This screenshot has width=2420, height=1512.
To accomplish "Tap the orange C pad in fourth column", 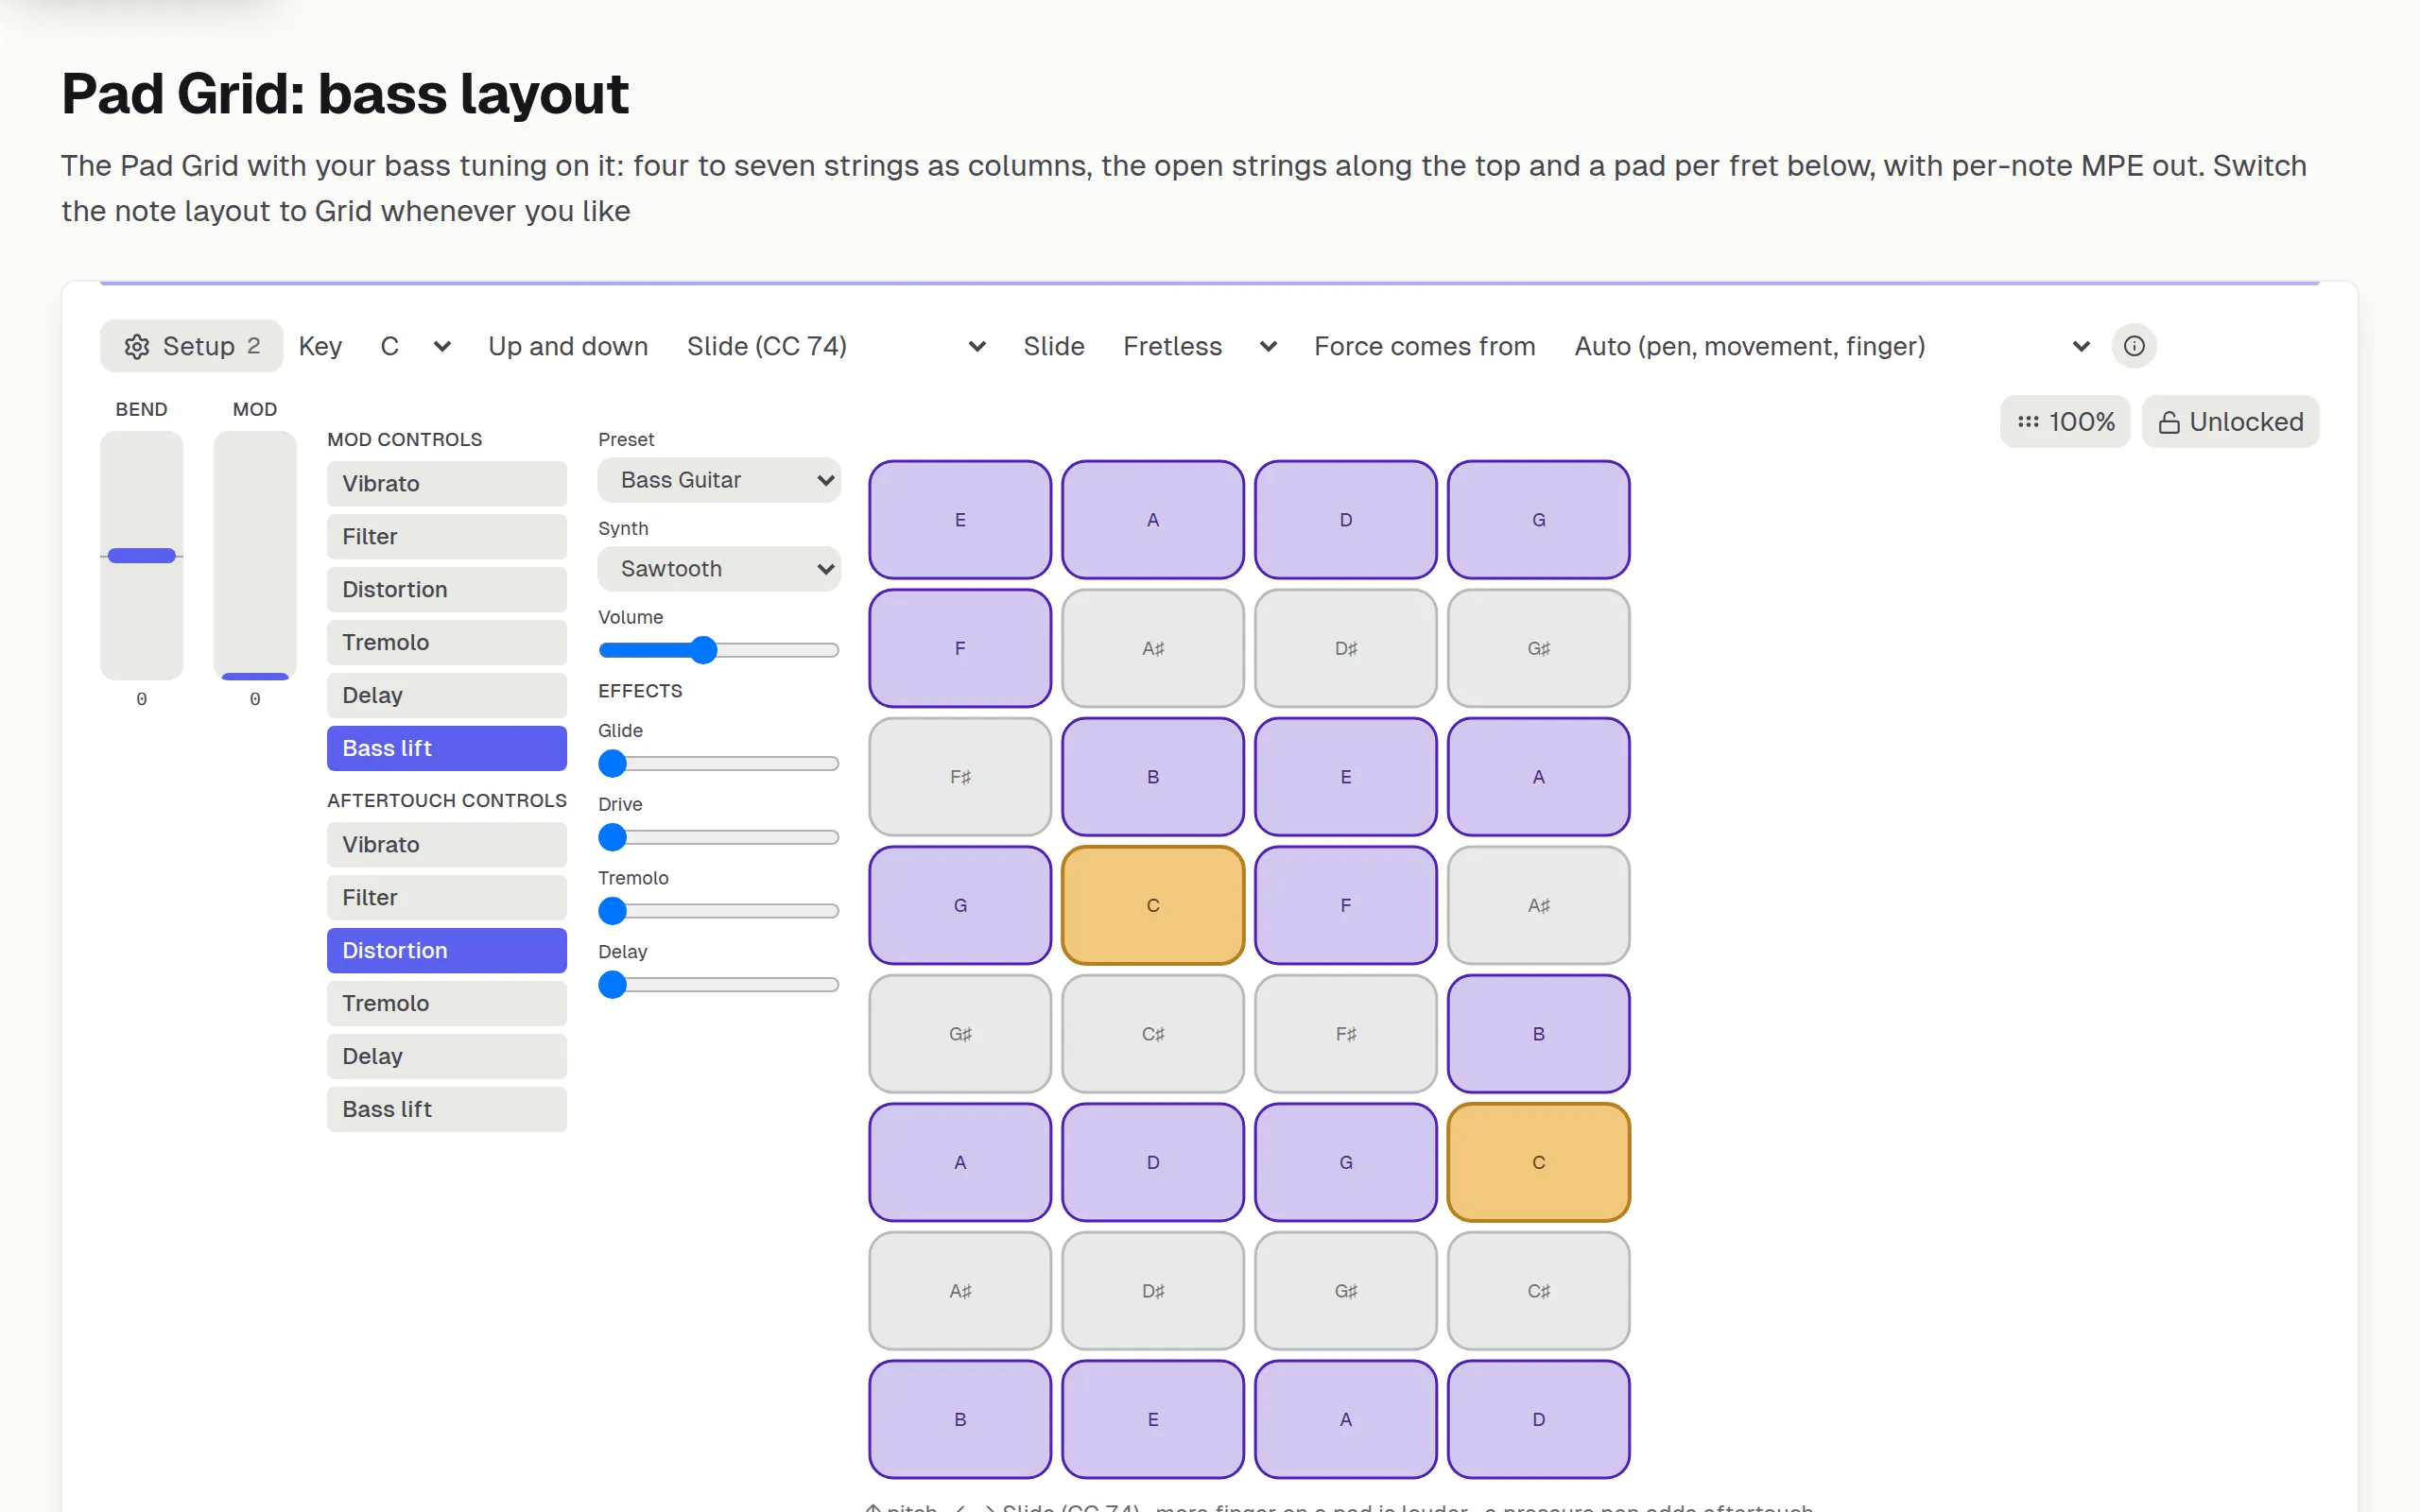I will pyautogui.click(x=1539, y=1163).
